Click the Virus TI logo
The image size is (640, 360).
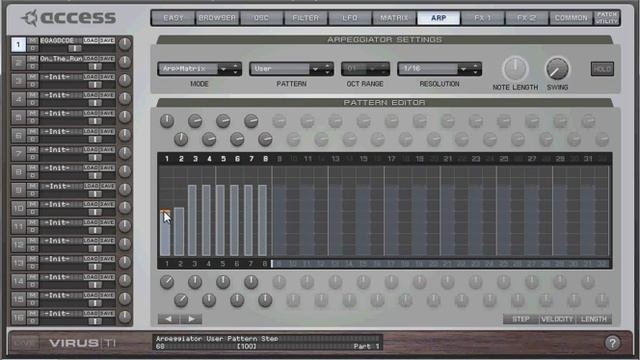83,343
